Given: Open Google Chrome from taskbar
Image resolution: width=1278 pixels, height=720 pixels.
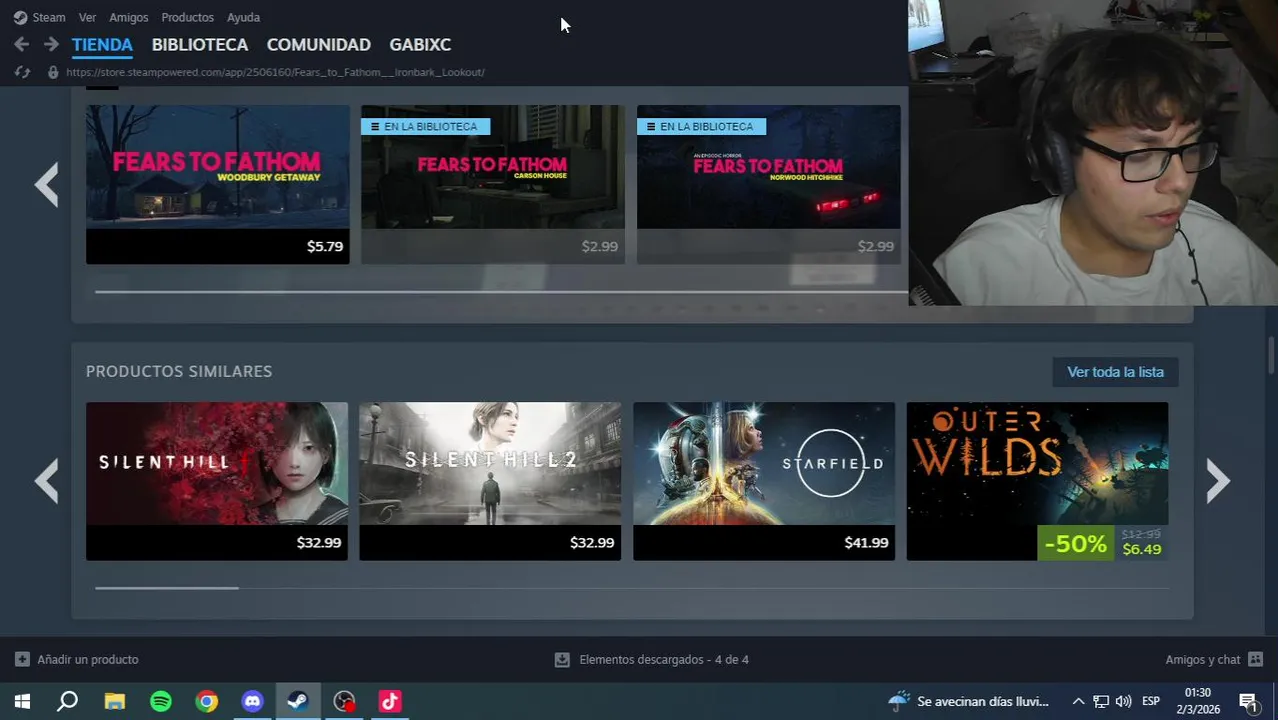Looking at the screenshot, I should [x=207, y=701].
